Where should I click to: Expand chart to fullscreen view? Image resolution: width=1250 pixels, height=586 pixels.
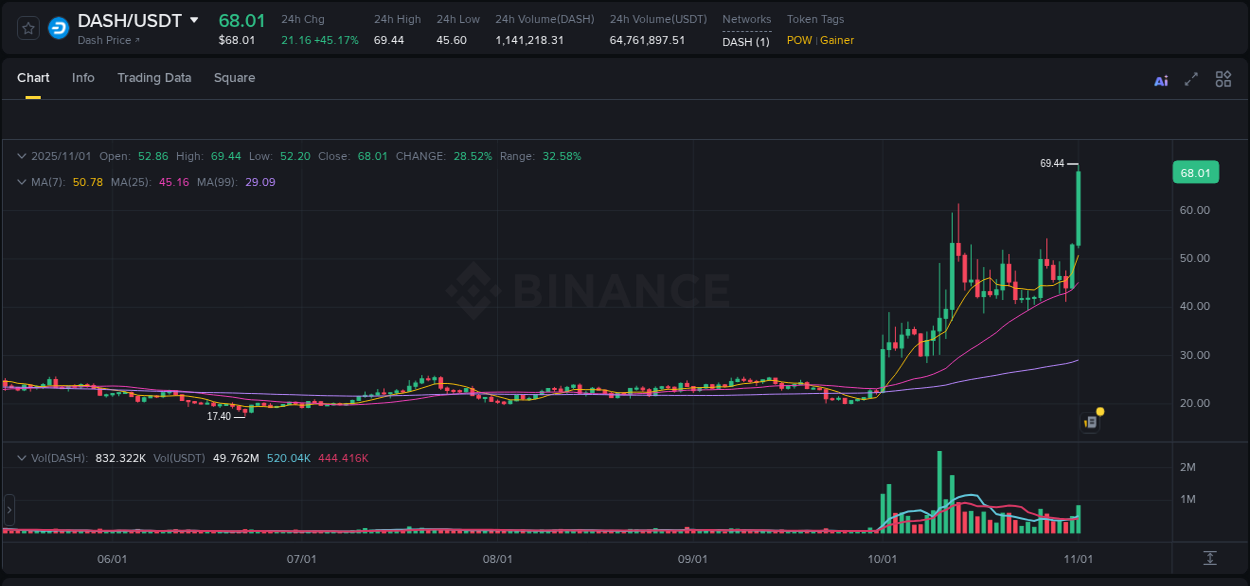coord(1191,78)
